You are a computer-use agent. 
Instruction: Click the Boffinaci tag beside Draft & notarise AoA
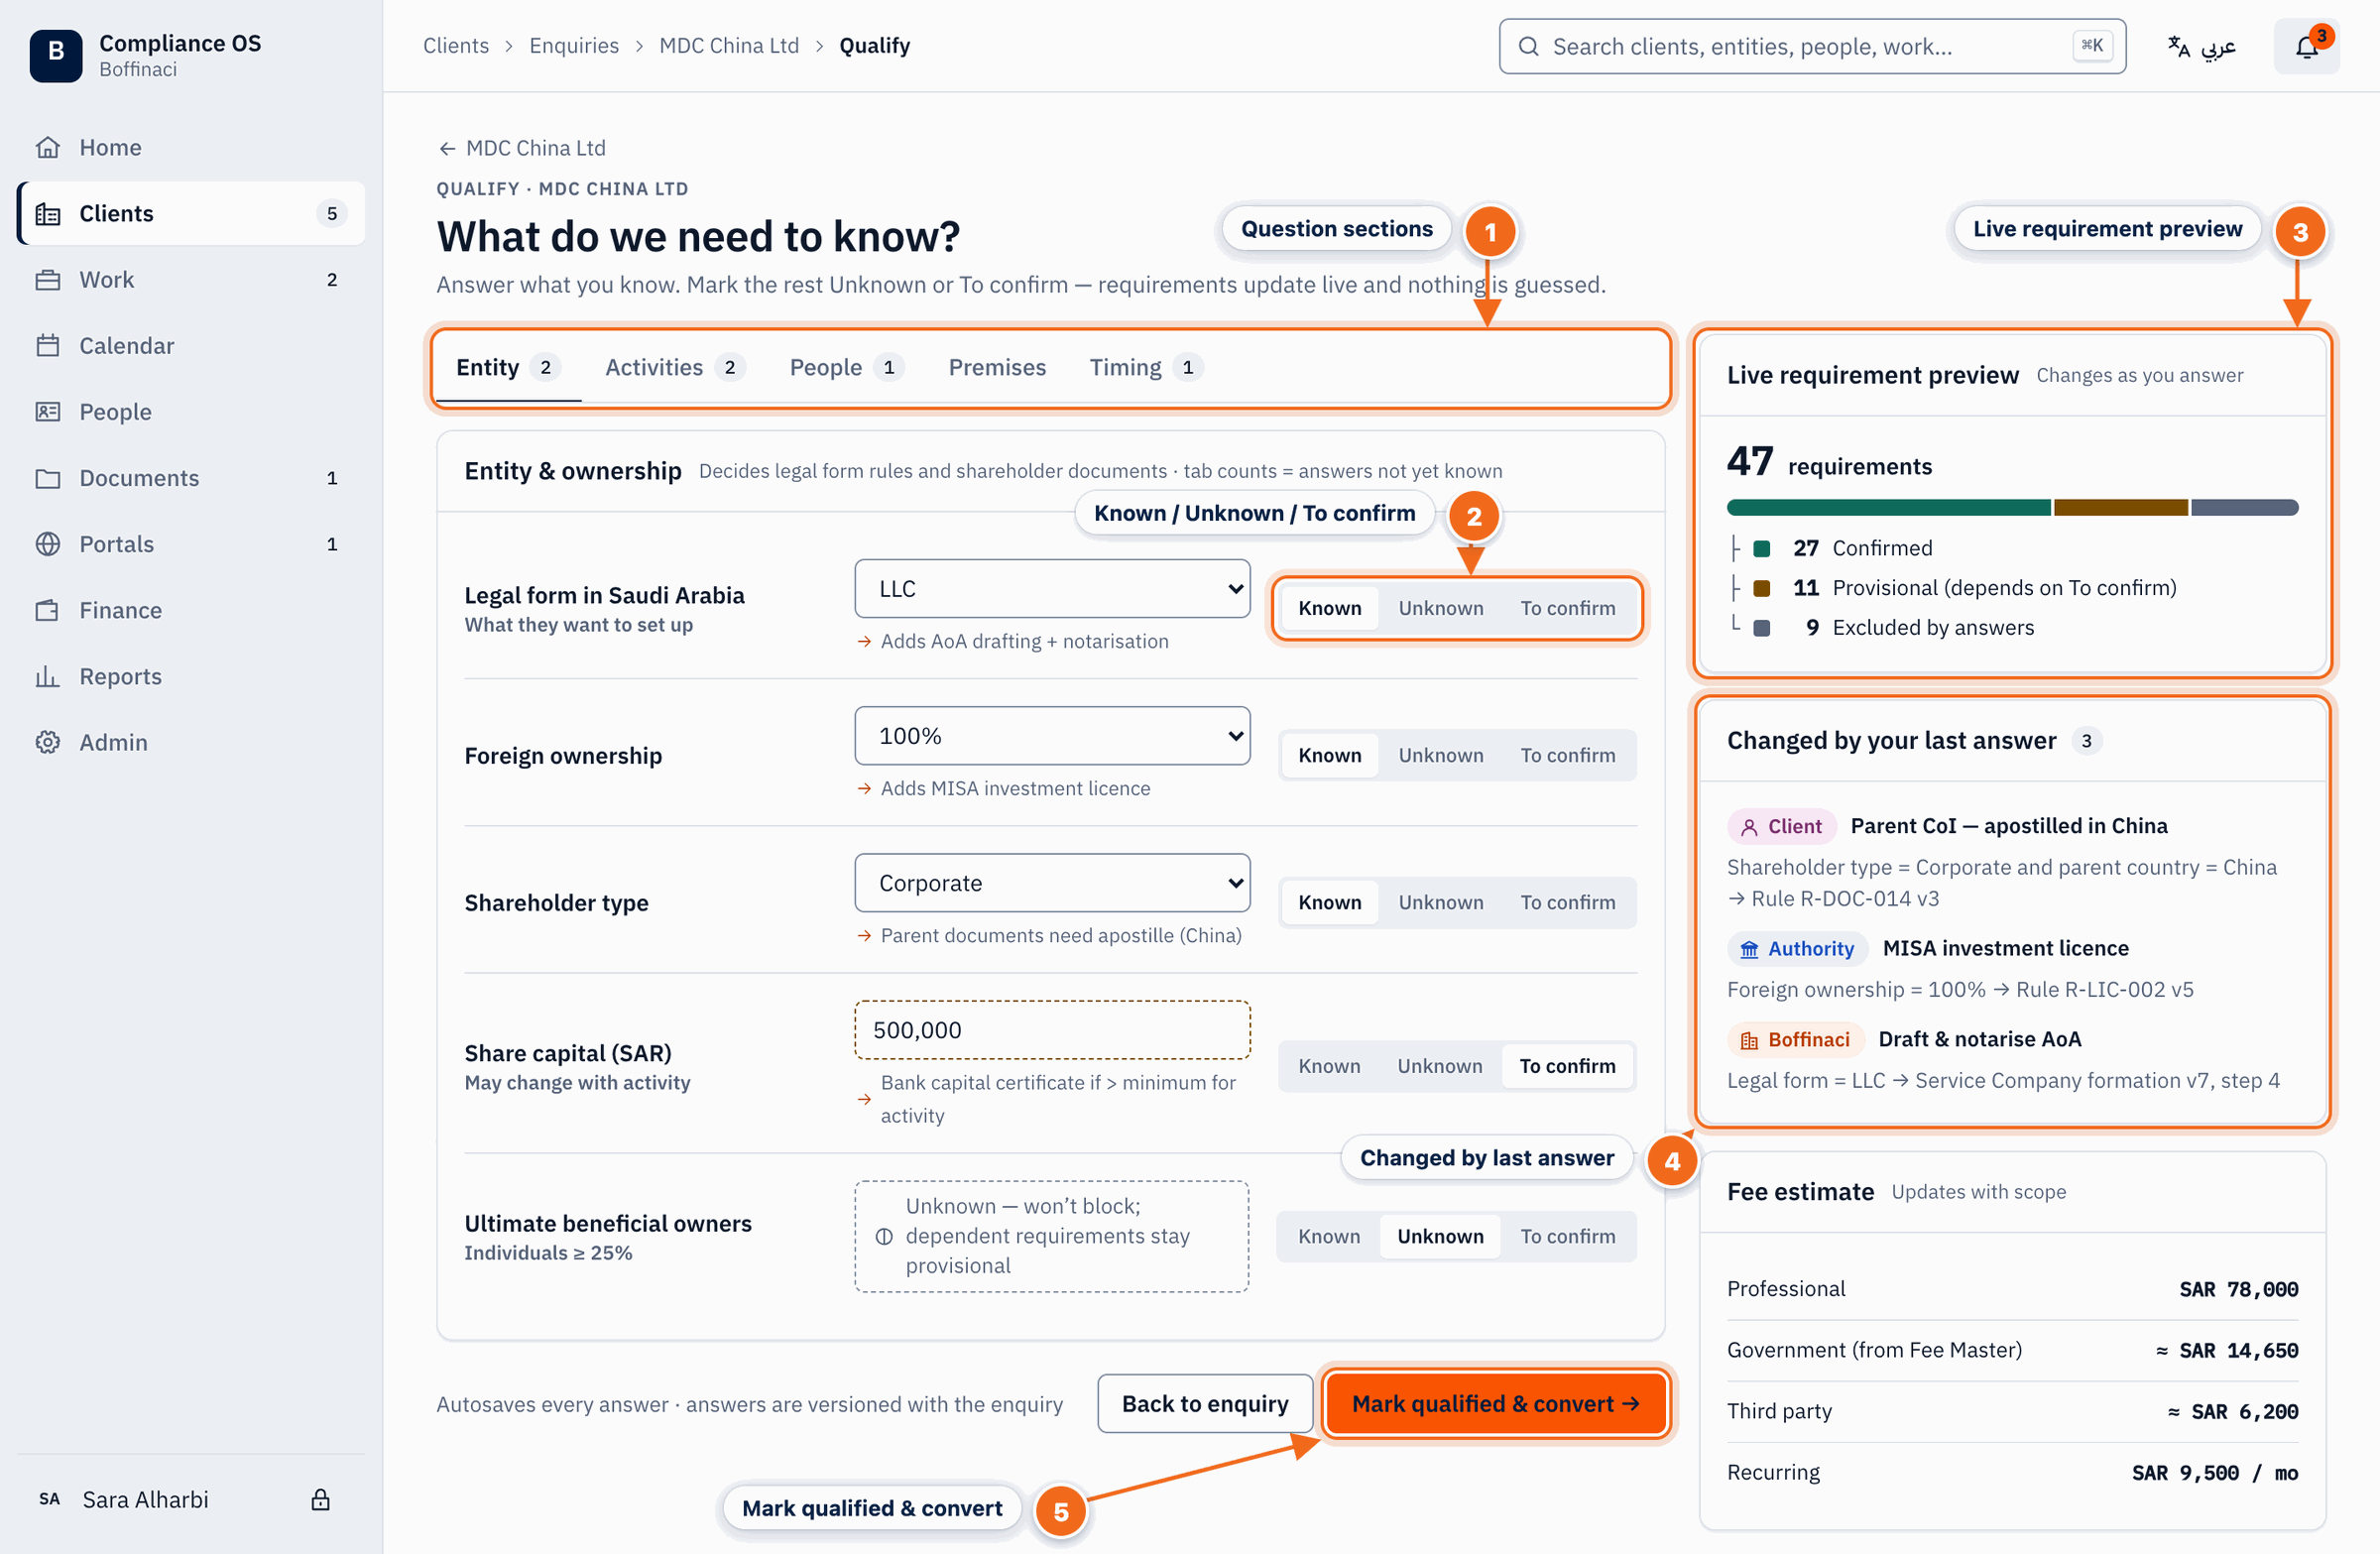[x=1794, y=1038]
